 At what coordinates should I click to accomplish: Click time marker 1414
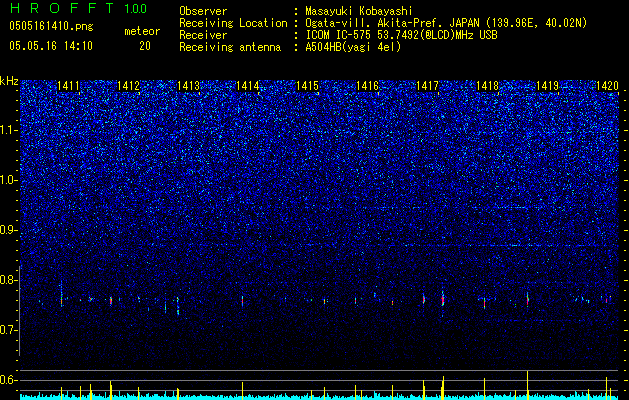tap(248, 85)
